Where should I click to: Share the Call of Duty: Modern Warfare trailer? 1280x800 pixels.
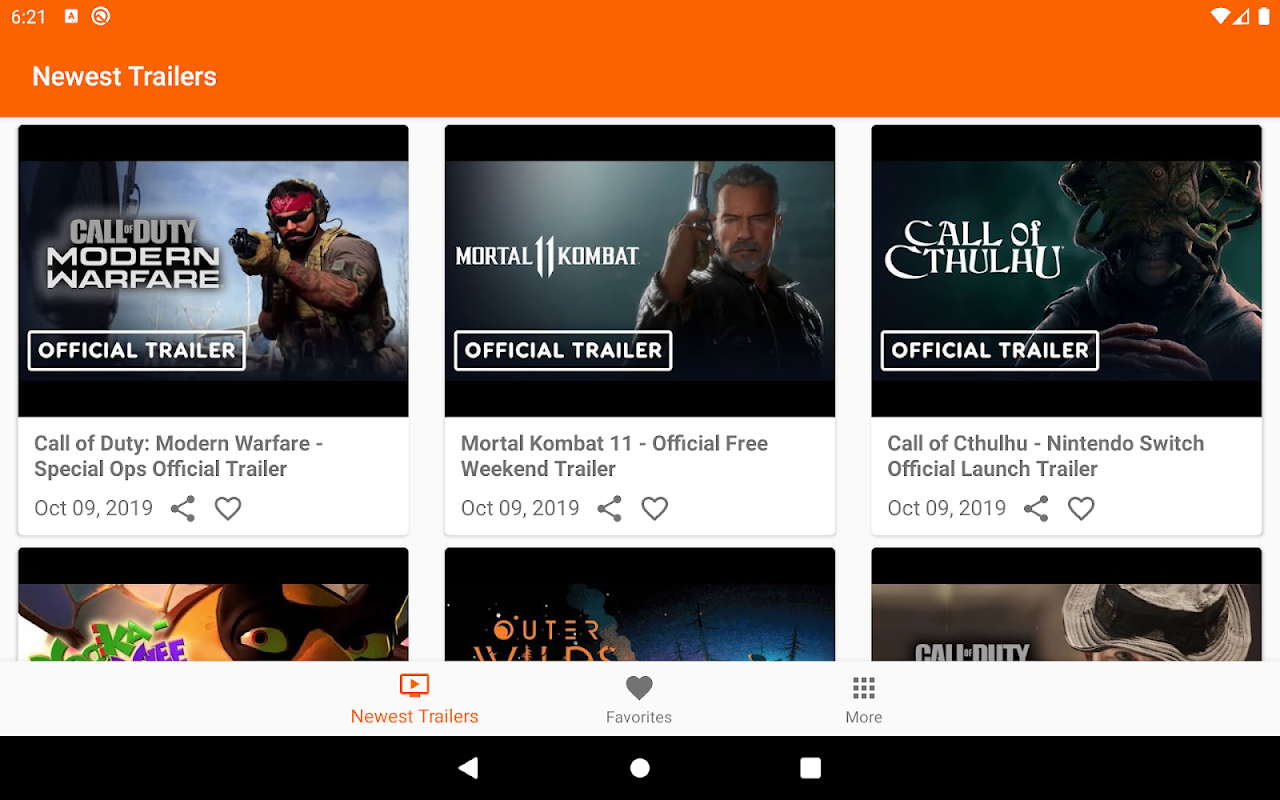pos(183,509)
